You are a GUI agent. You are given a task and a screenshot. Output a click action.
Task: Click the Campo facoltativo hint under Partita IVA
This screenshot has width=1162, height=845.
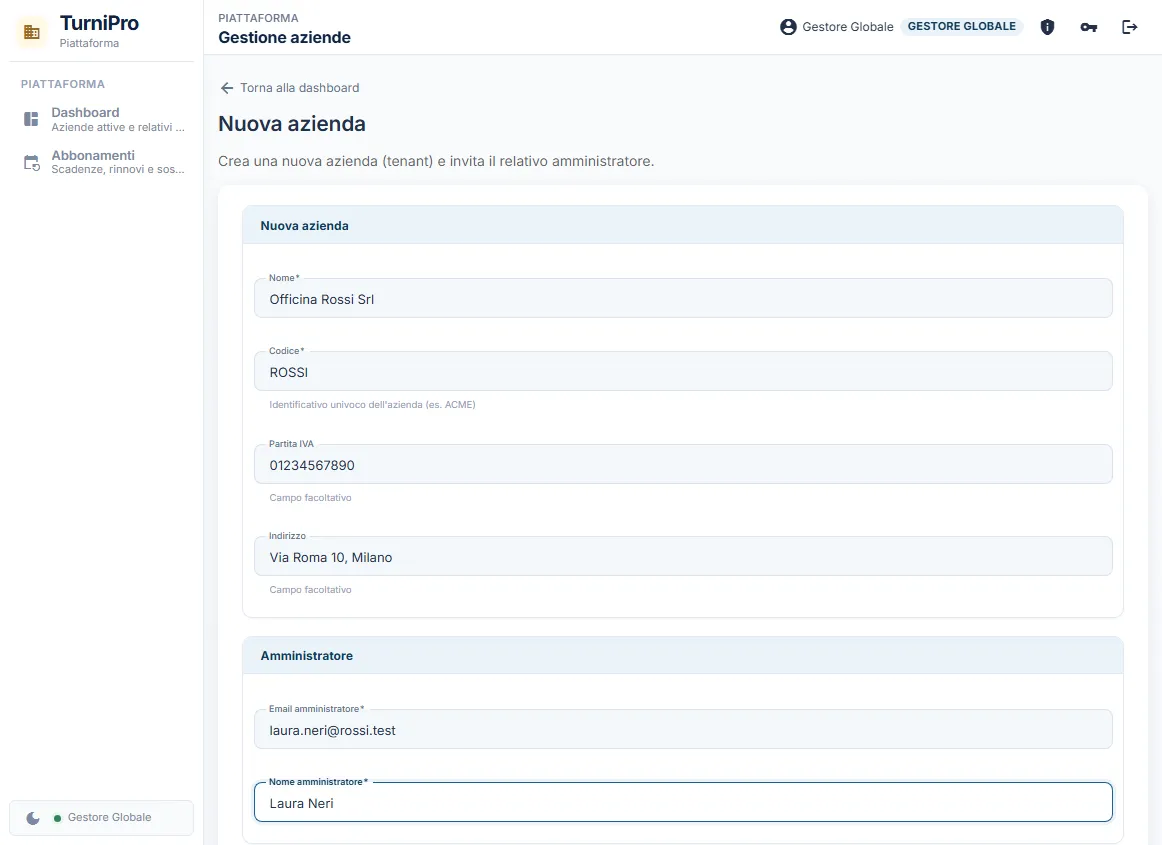tap(311, 497)
